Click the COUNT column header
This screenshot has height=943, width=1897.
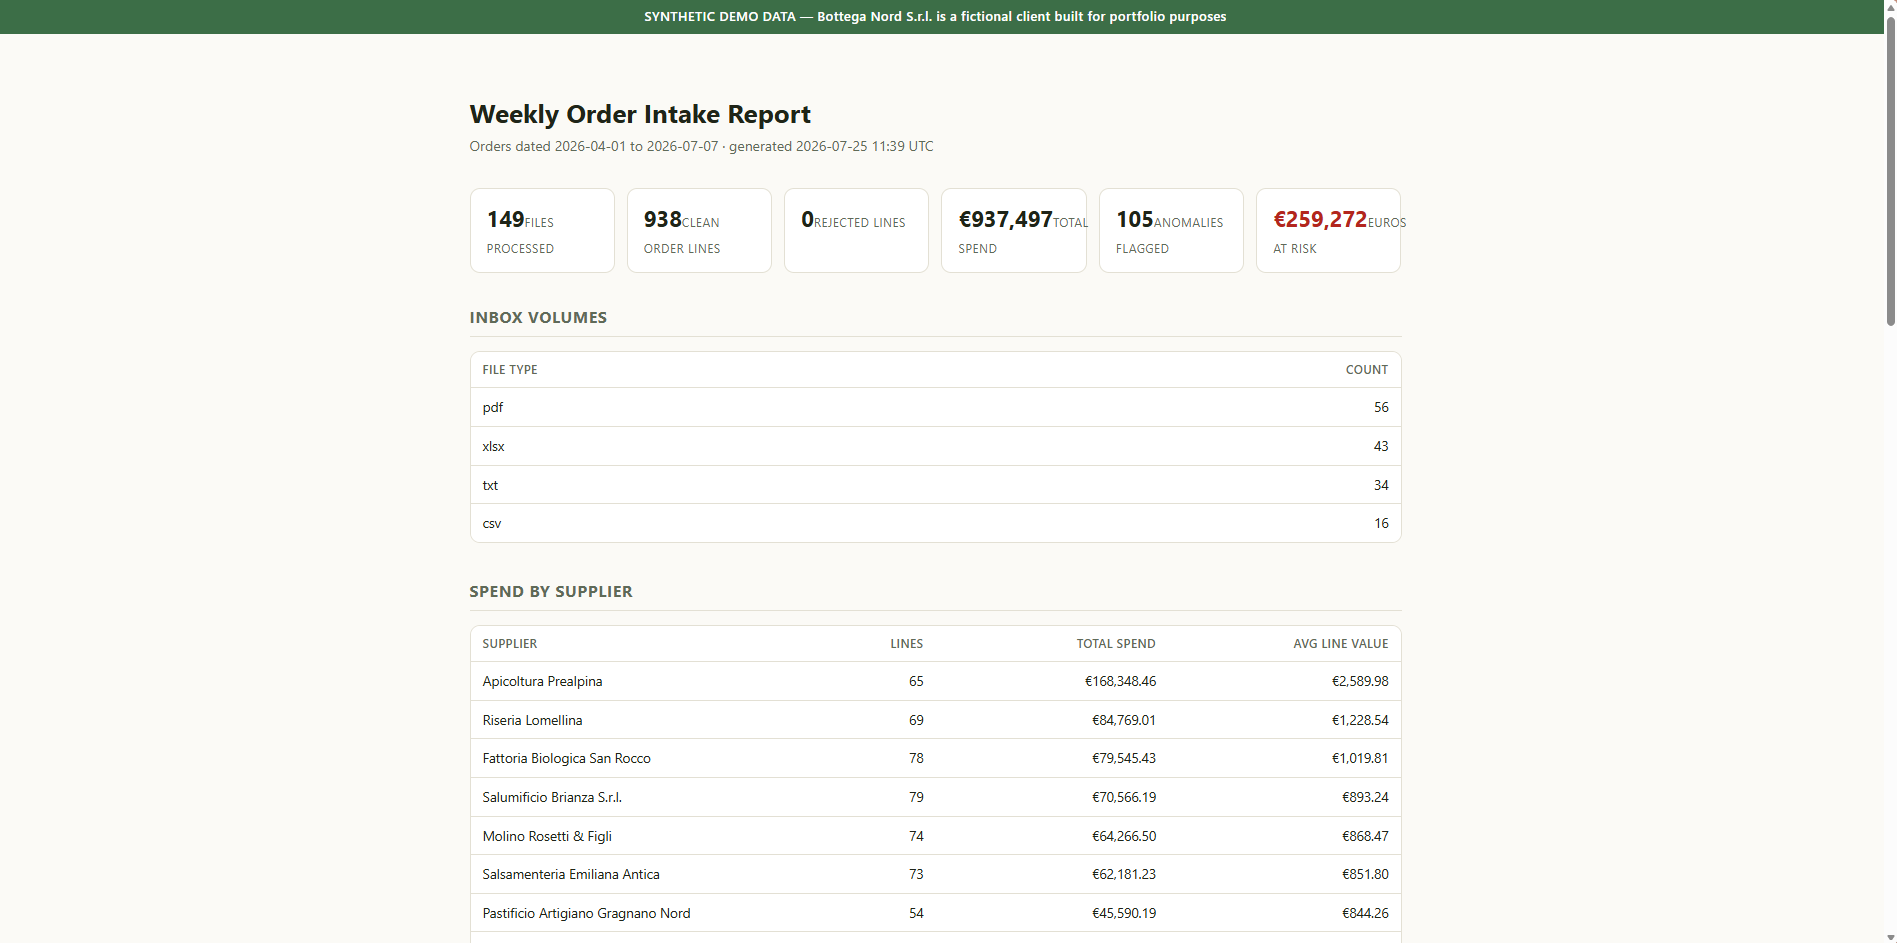coord(1367,370)
